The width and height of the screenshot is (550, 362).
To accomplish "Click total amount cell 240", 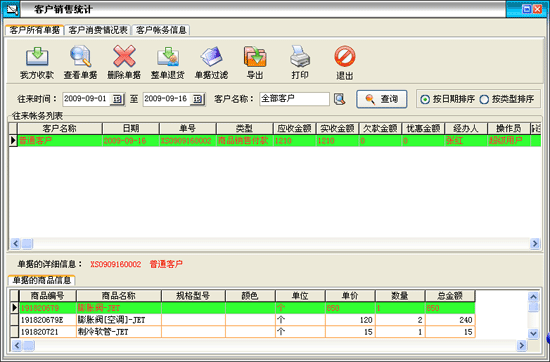I will (x=450, y=320).
